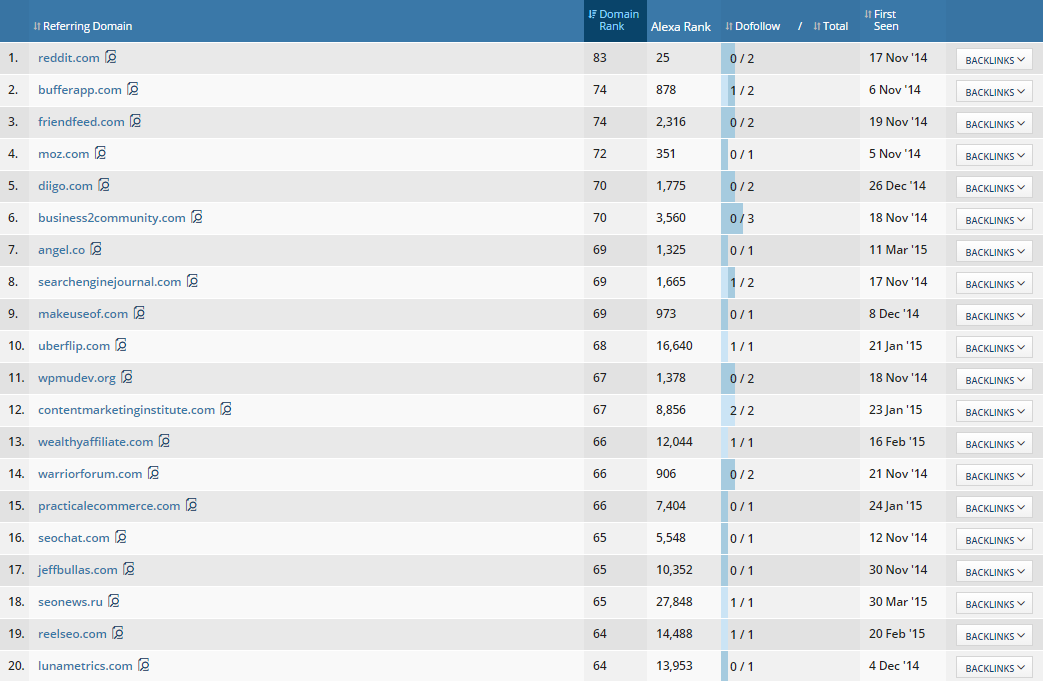This screenshot has height=681, width=1043.
Task: Open the search icon beside moz.com
Action: [100, 153]
